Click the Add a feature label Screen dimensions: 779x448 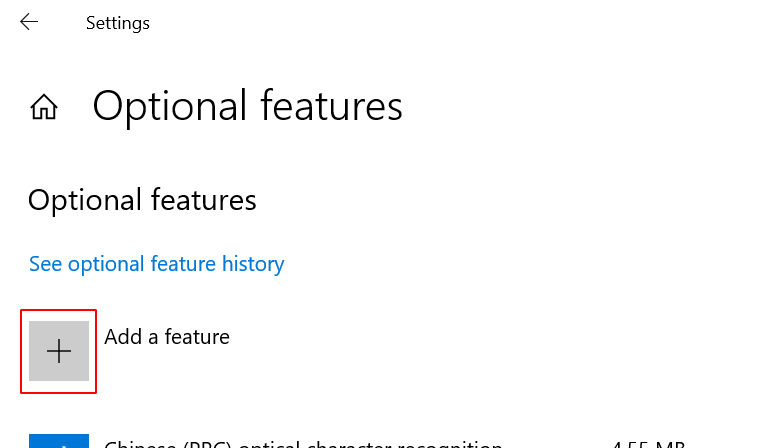tap(167, 337)
